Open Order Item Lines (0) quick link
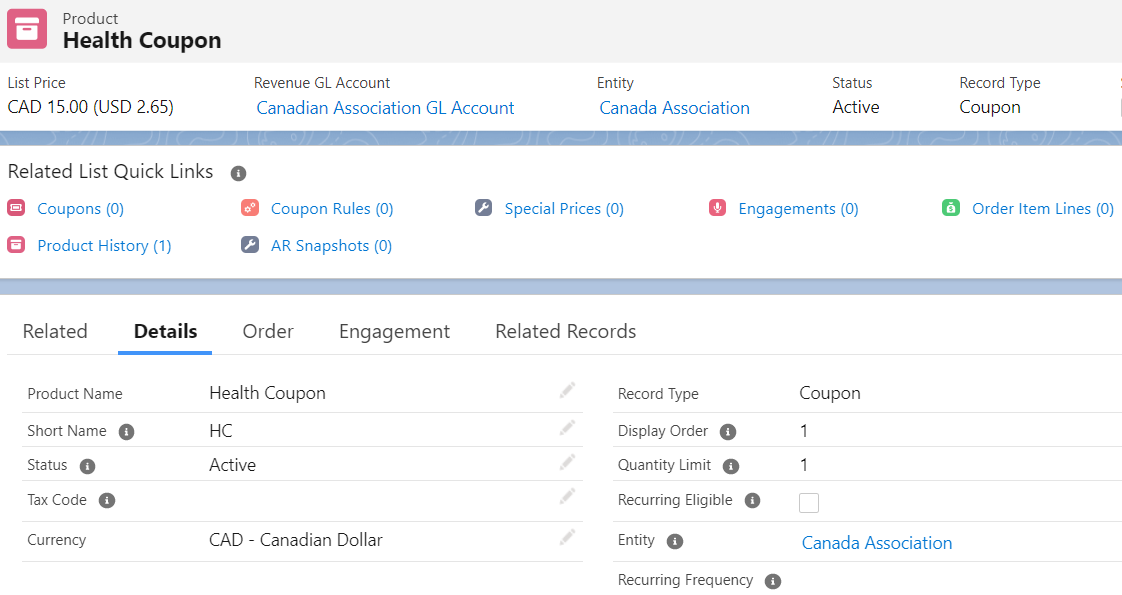This screenshot has width=1122, height=595. [x=1042, y=209]
